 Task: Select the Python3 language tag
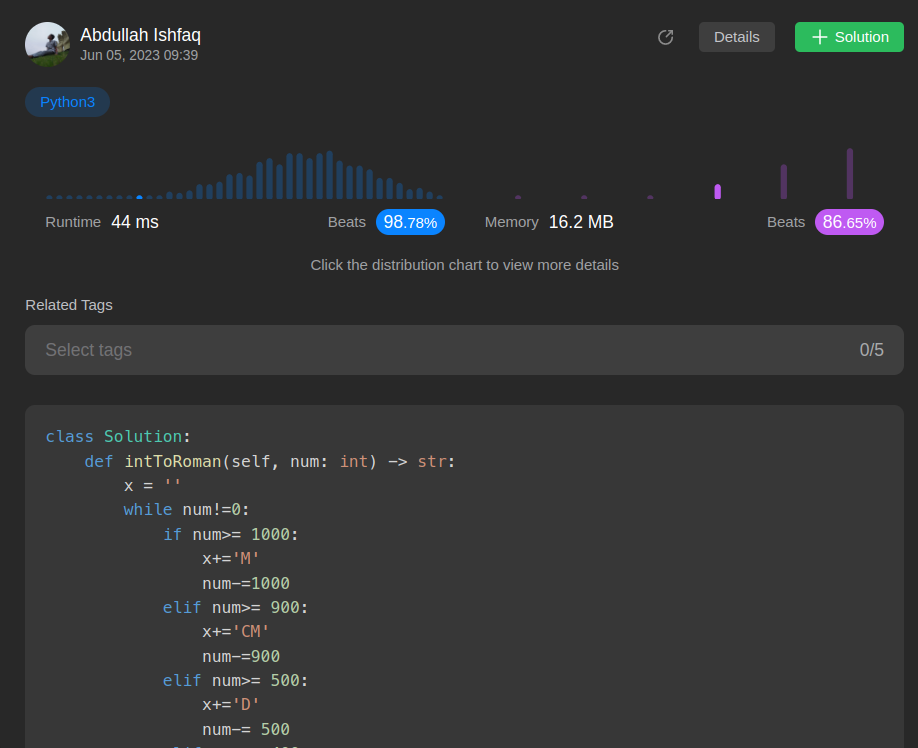(67, 102)
